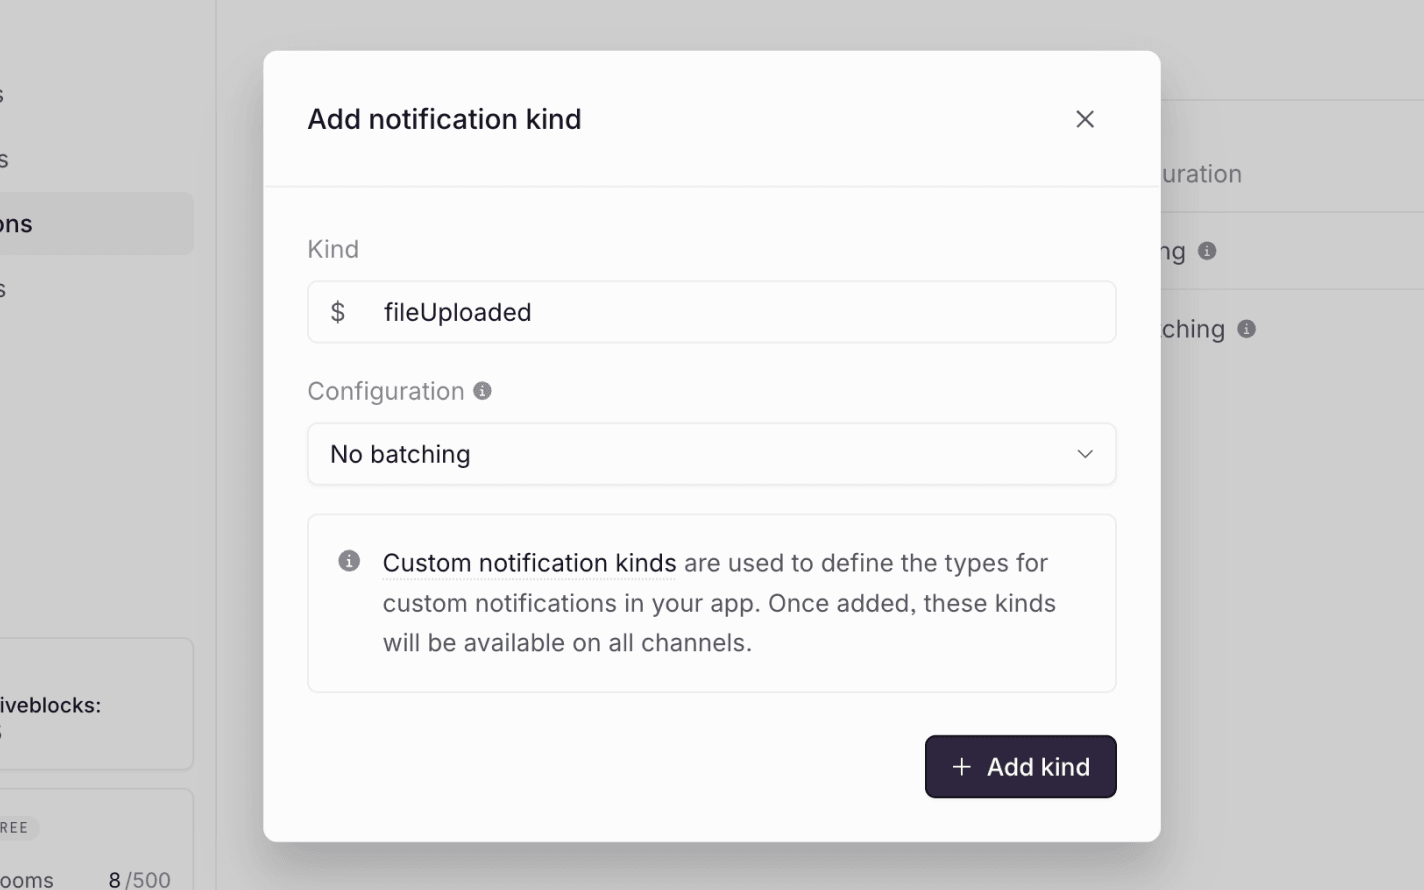Click the X to dismiss the Add notification kind dialog
Image resolution: width=1424 pixels, height=890 pixels.
click(x=1085, y=119)
